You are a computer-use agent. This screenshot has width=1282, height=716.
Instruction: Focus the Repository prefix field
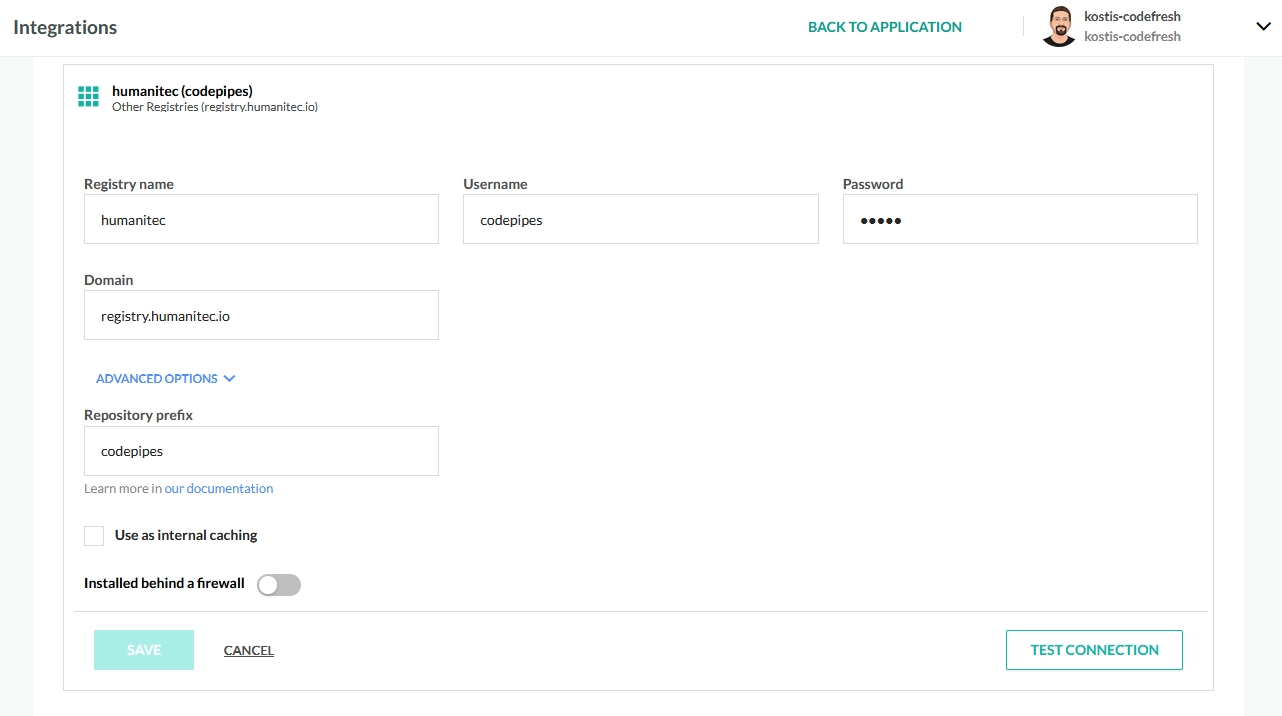click(261, 451)
